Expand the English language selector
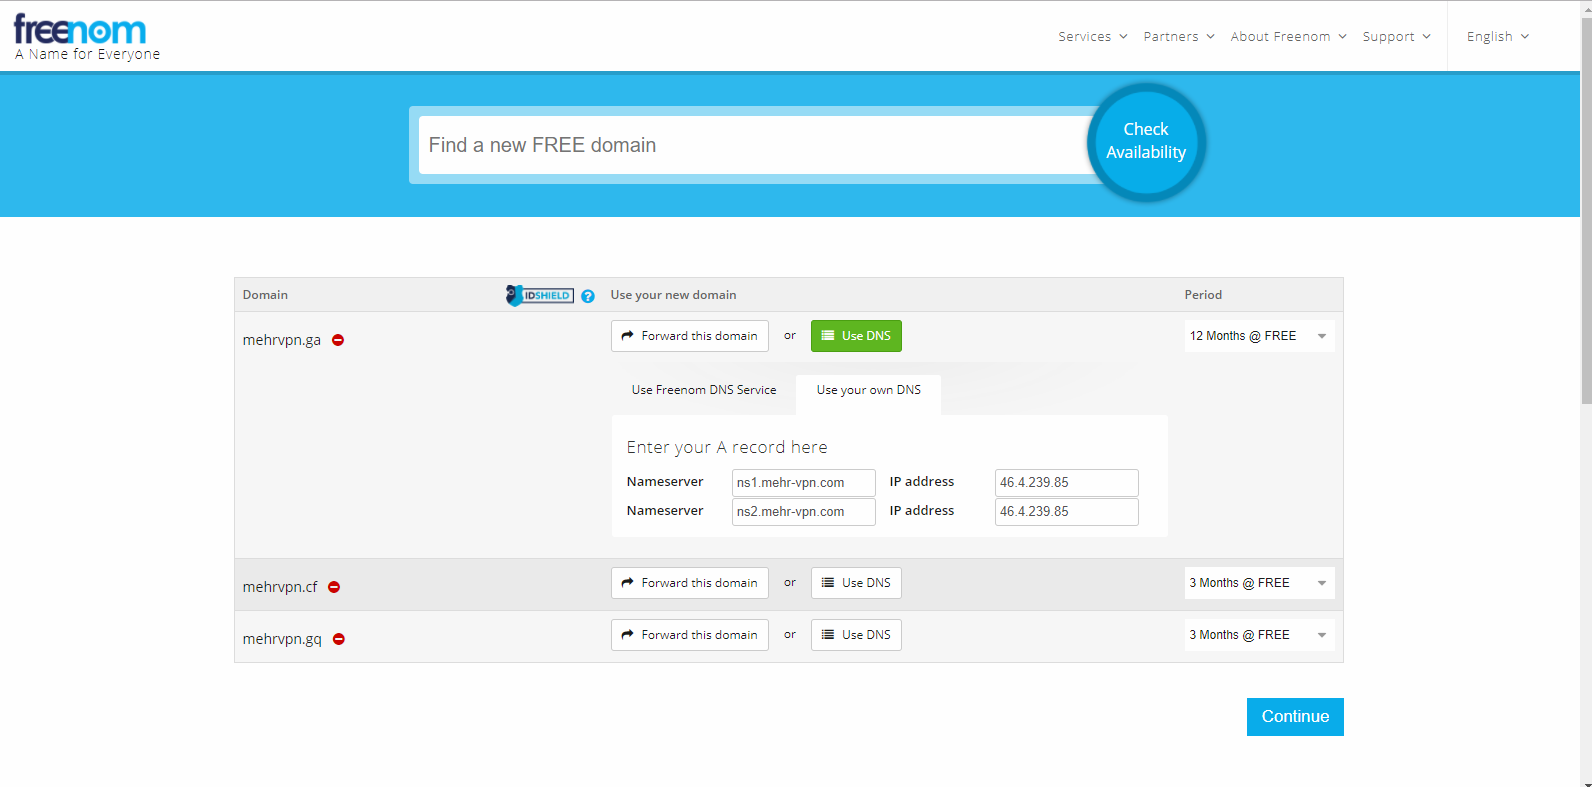This screenshot has height=787, width=1592. [x=1497, y=37]
